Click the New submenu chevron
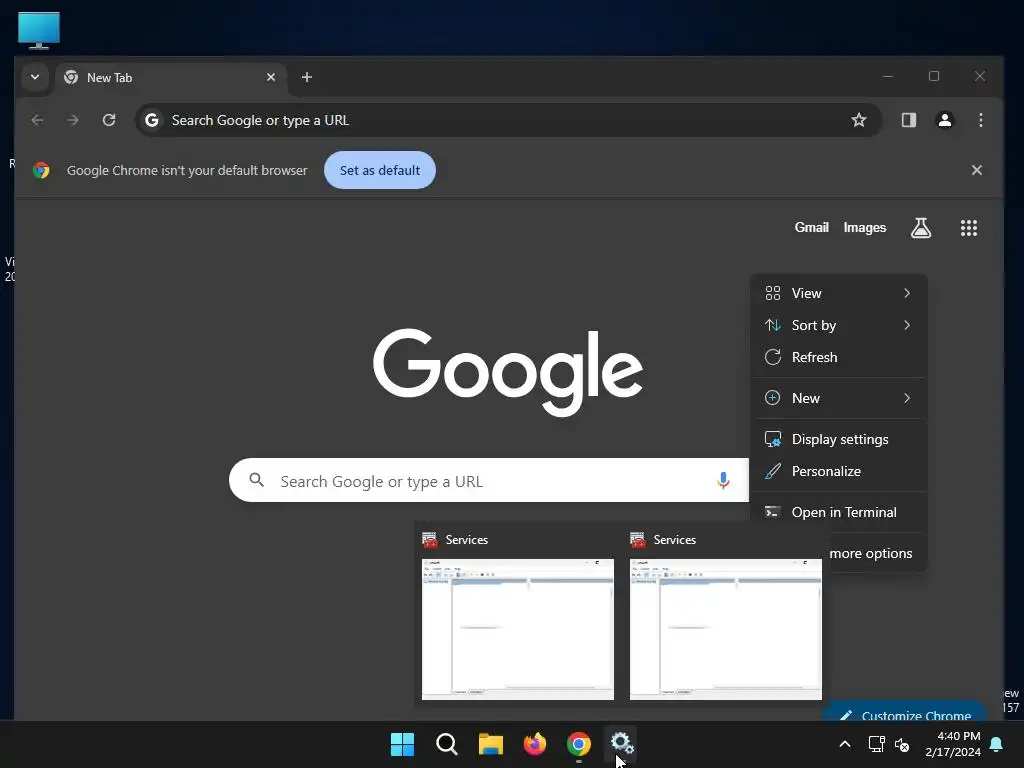 click(x=907, y=398)
